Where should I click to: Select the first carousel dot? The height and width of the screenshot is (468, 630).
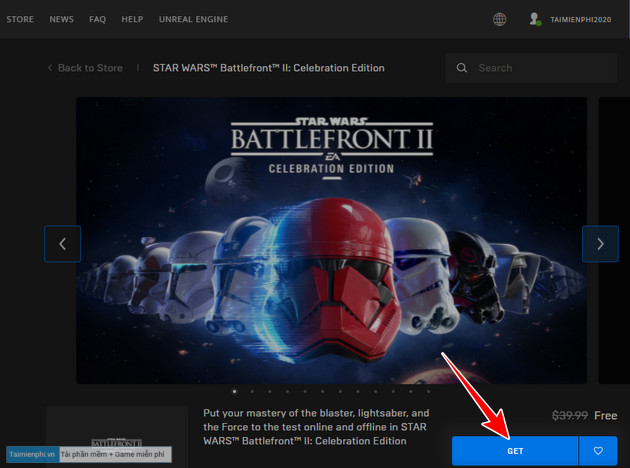(235, 391)
